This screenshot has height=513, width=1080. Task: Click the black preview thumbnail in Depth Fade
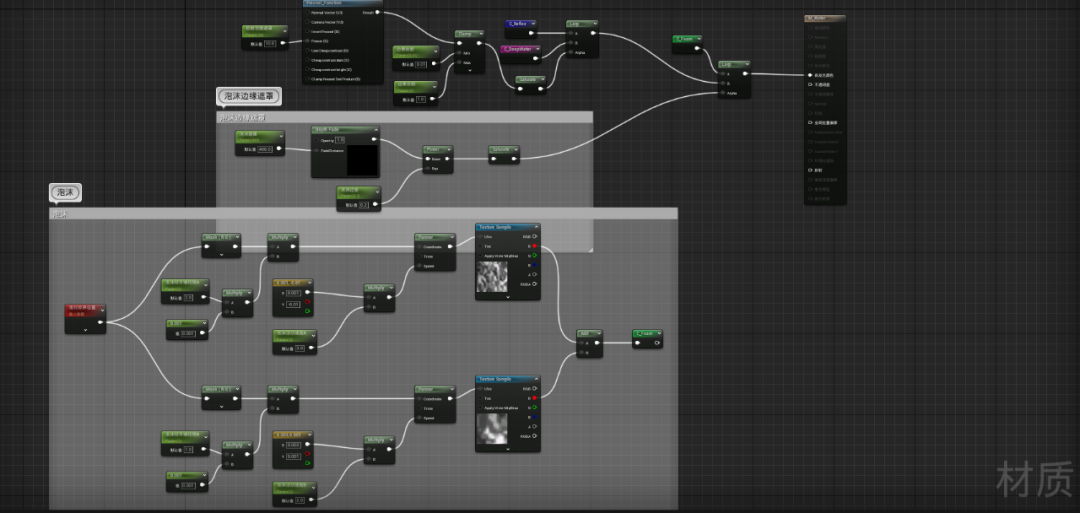pyautogui.click(x=362, y=160)
